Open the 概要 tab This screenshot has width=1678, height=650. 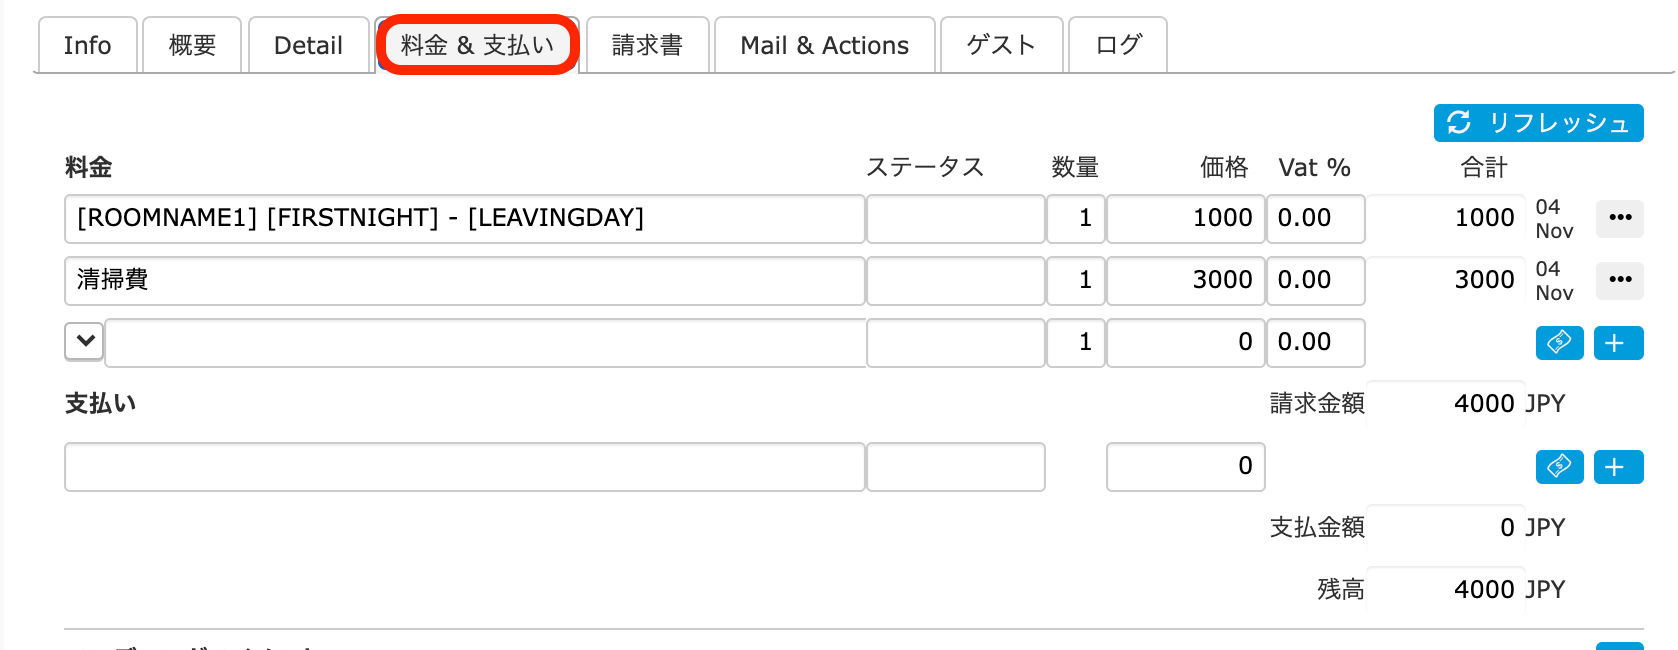(x=192, y=46)
